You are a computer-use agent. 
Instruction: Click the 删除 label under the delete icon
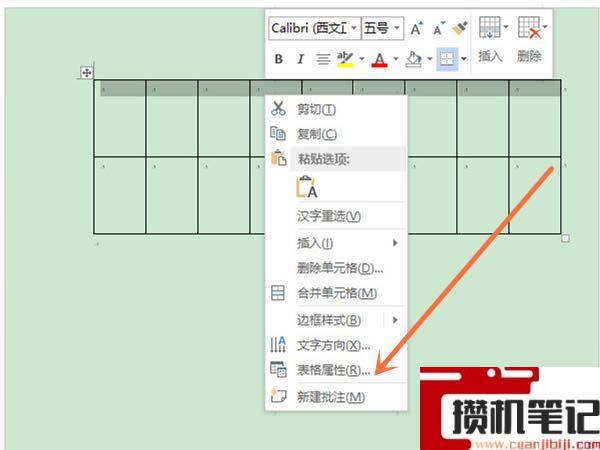click(530, 56)
